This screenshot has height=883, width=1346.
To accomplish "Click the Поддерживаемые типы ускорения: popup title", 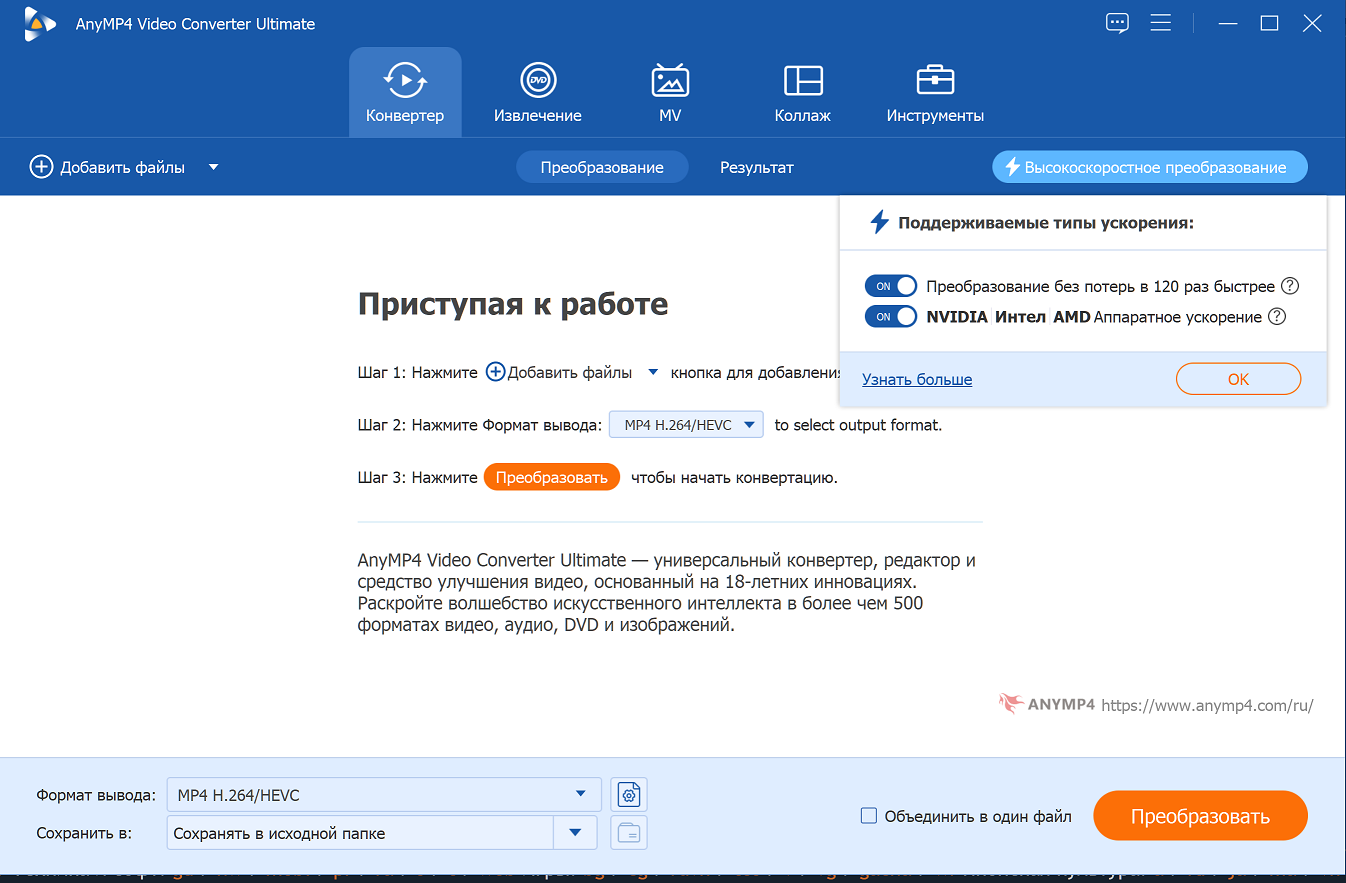I will [1046, 223].
